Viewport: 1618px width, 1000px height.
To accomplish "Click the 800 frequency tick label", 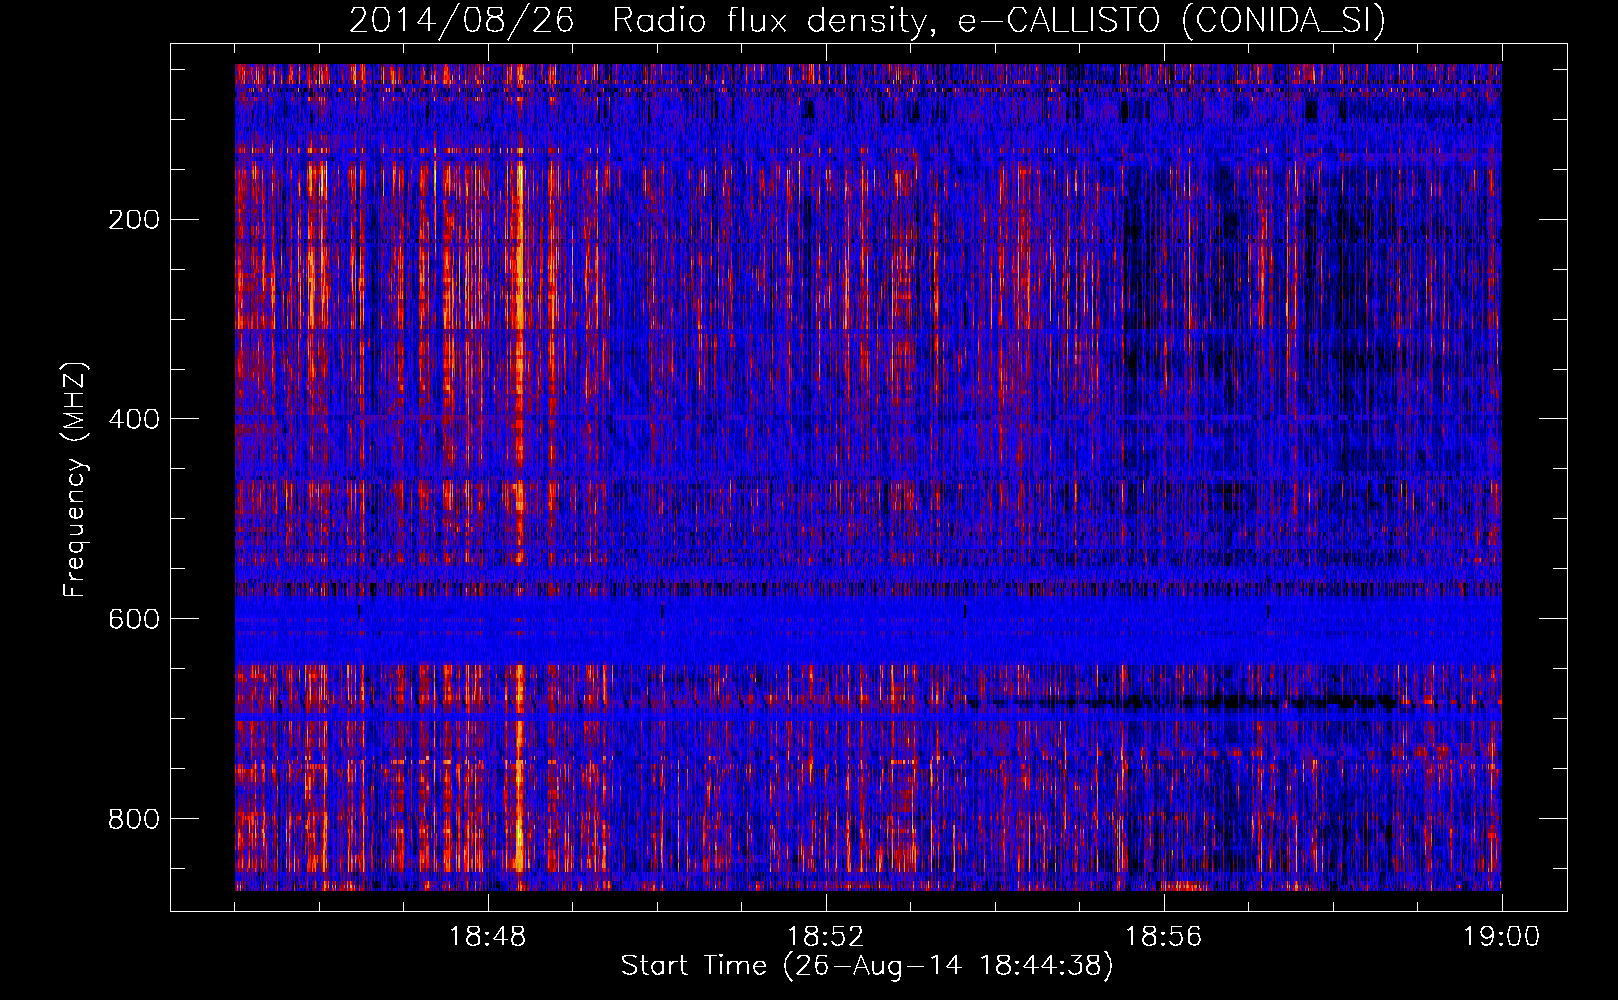I will (x=134, y=819).
